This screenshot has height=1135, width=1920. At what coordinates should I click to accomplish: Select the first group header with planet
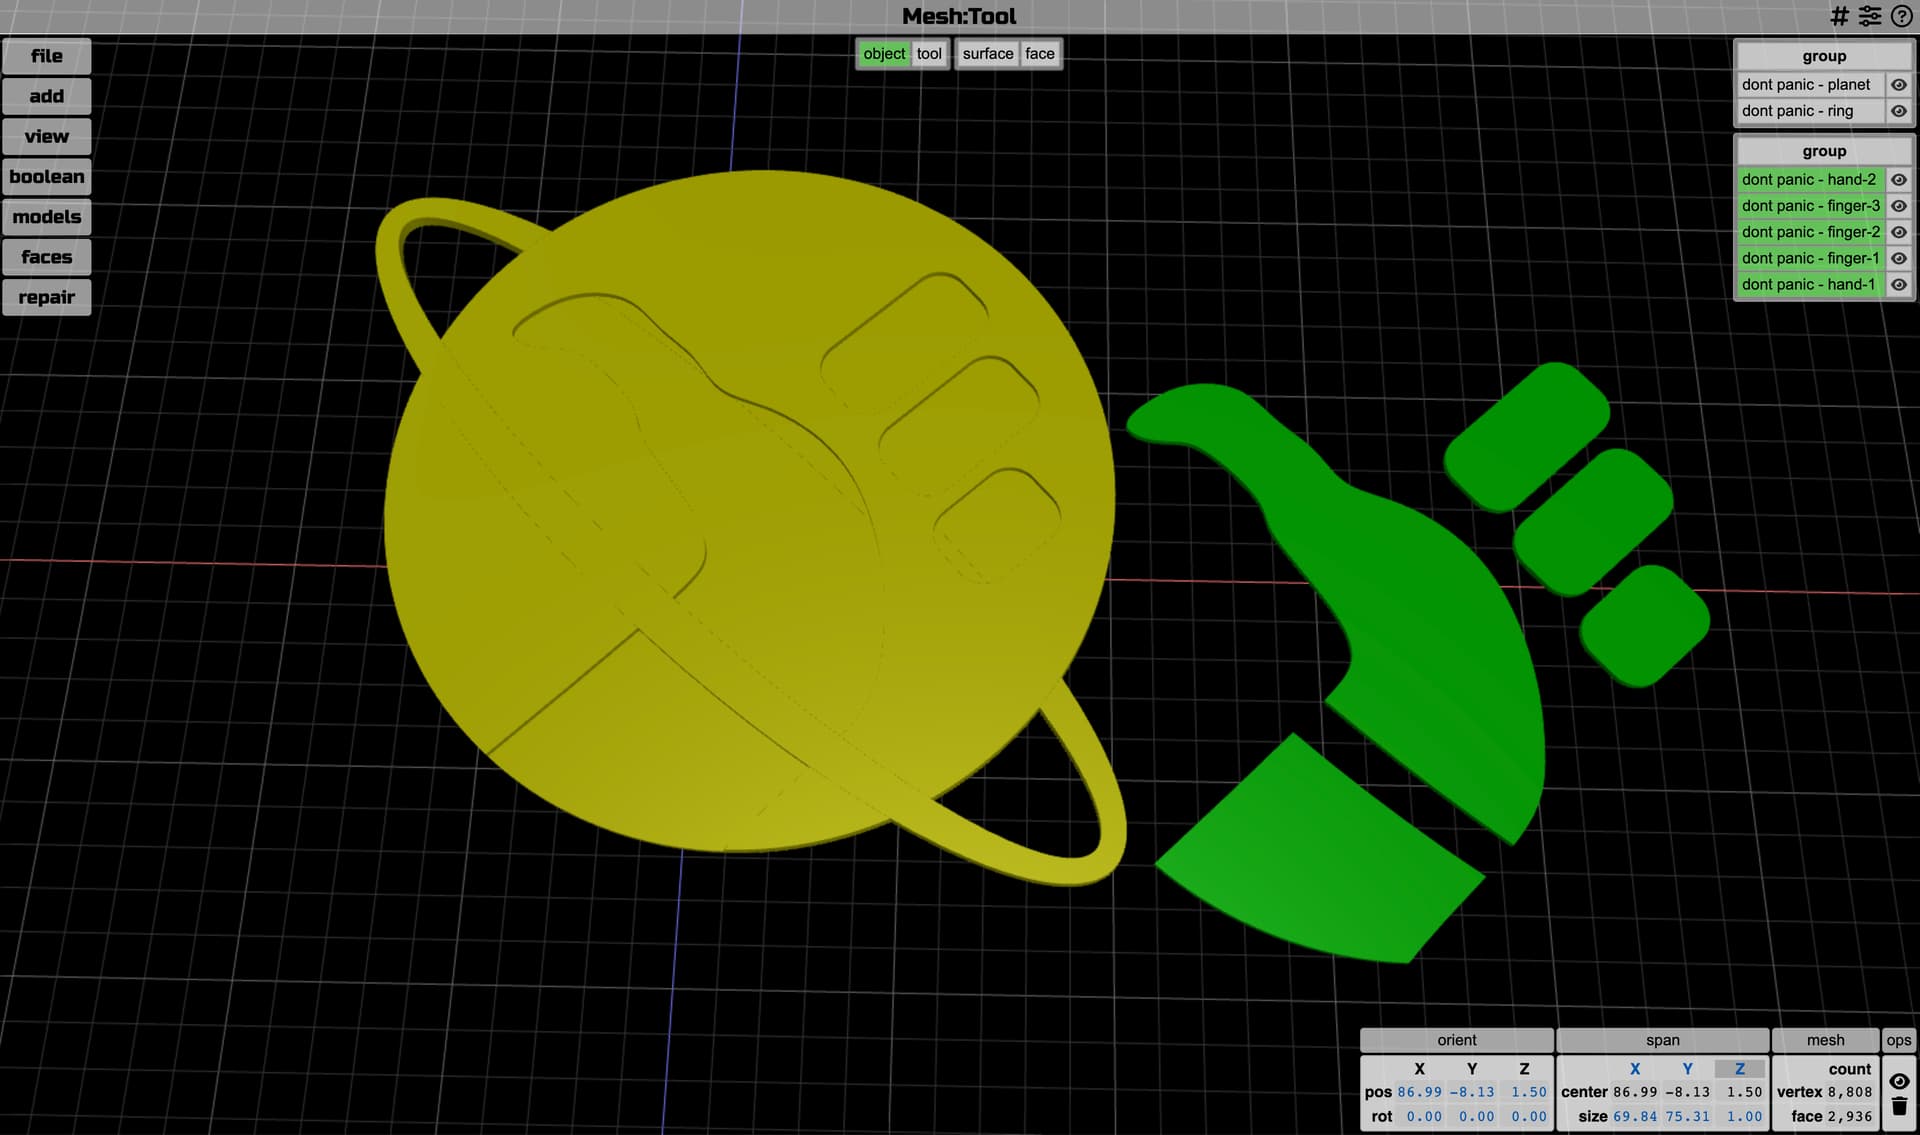point(1824,56)
